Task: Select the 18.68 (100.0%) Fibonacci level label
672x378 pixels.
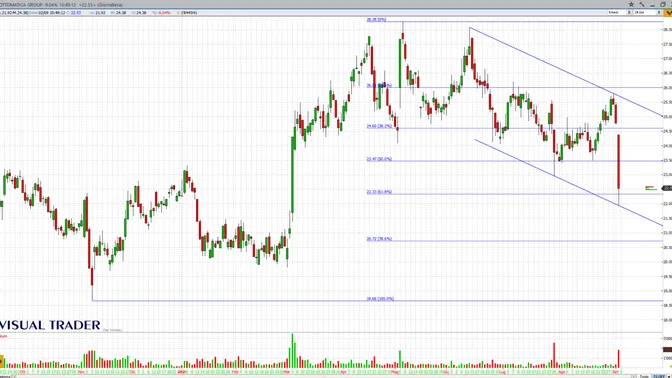Action: coord(380,299)
